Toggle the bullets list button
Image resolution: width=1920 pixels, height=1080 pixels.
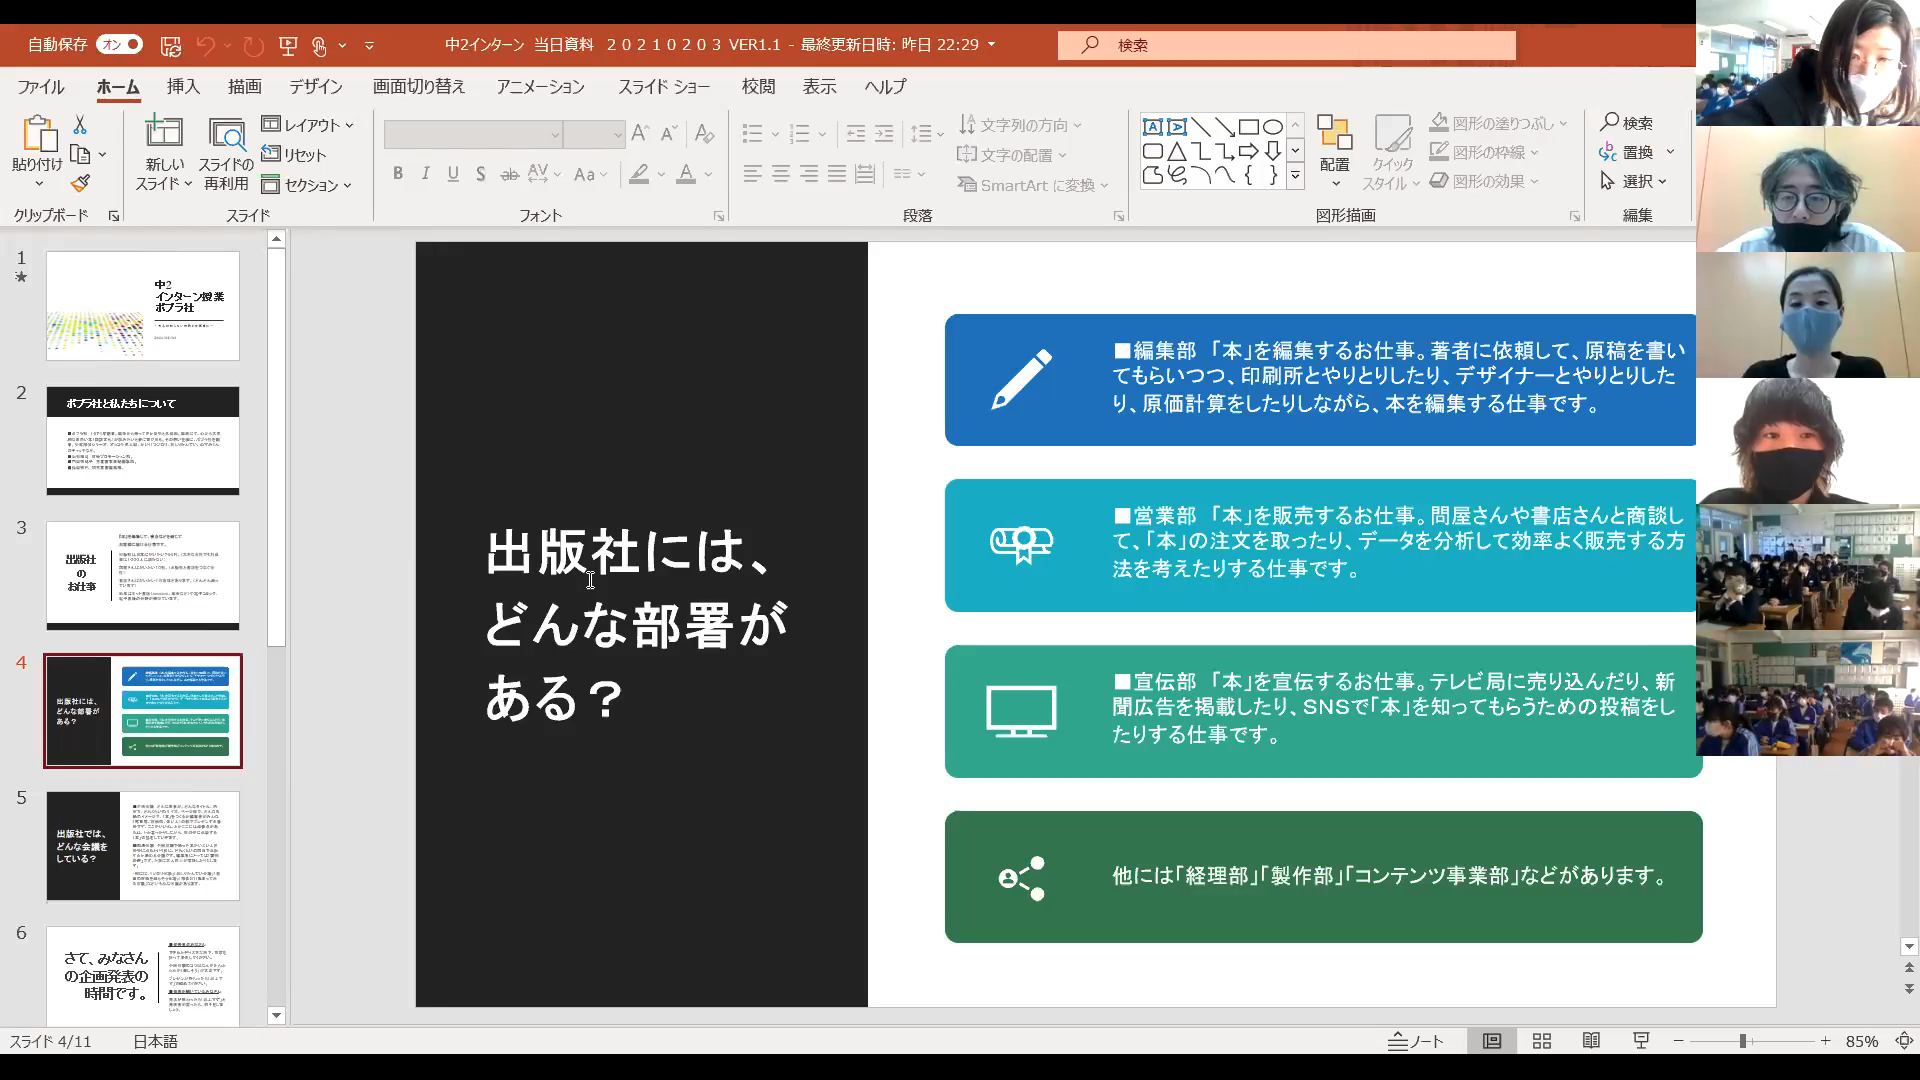pos(753,133)
